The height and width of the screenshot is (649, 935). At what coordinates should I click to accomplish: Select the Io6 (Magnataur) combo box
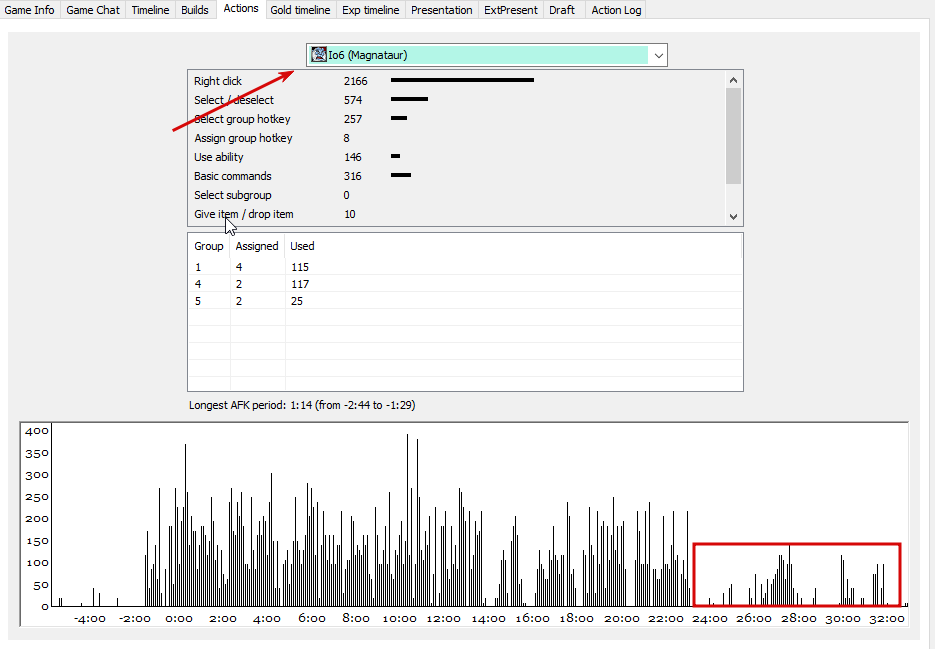487,55
